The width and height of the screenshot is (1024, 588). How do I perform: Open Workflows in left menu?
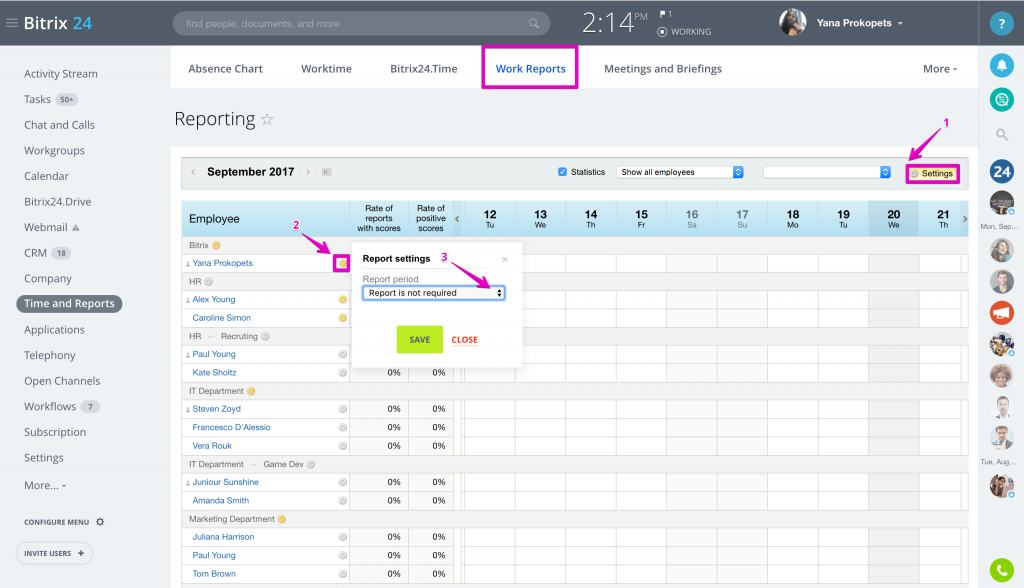point(50,406)
